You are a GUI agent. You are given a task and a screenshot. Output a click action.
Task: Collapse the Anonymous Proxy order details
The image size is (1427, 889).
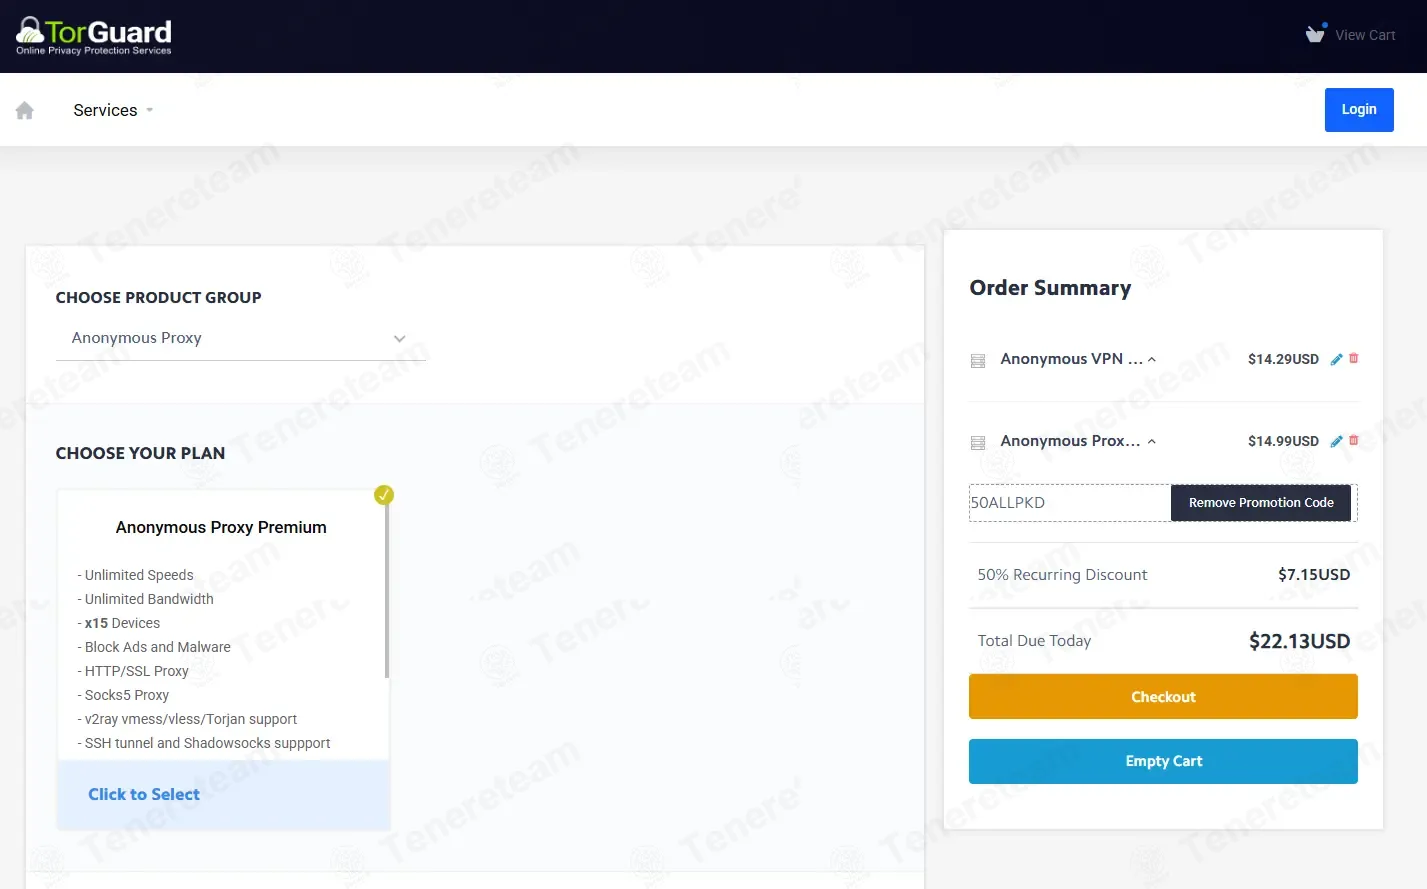tap(1152, 441)
